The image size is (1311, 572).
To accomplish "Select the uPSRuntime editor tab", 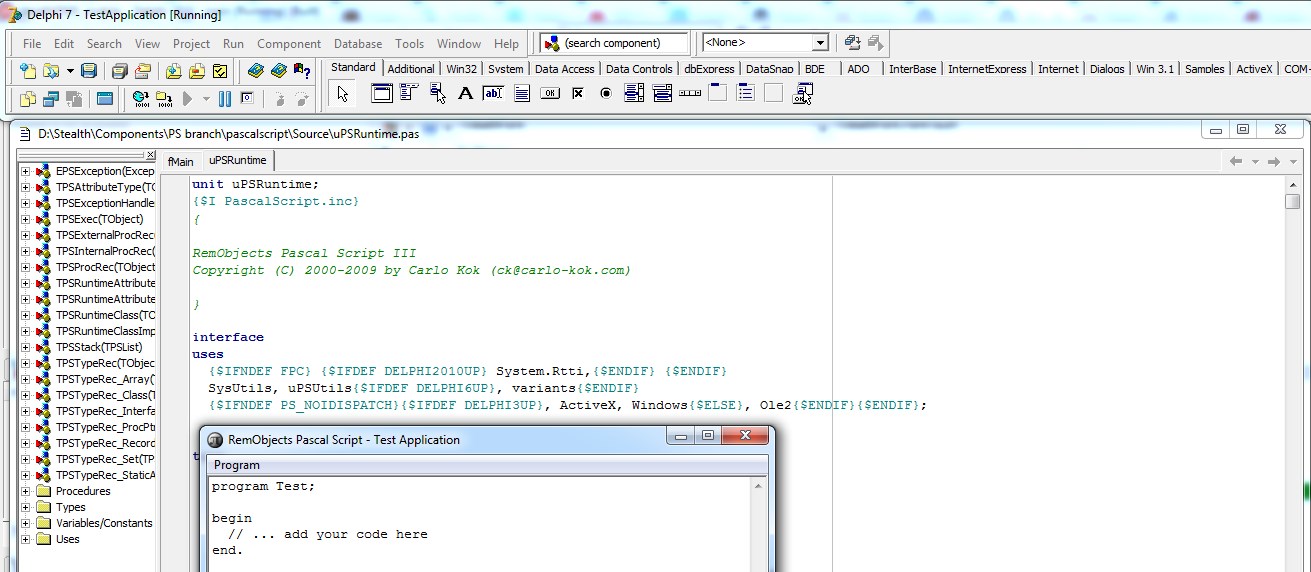I will click(238, 161).
